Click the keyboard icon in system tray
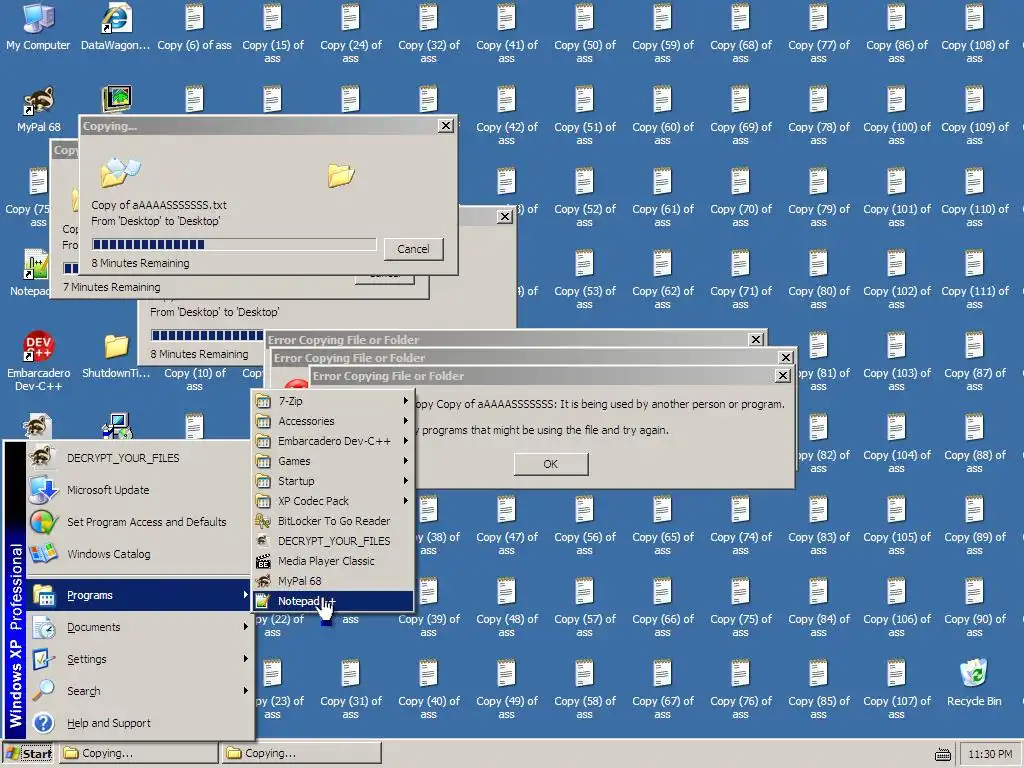Viewport: 1024px width, 768px height. (x=942, y=754)
